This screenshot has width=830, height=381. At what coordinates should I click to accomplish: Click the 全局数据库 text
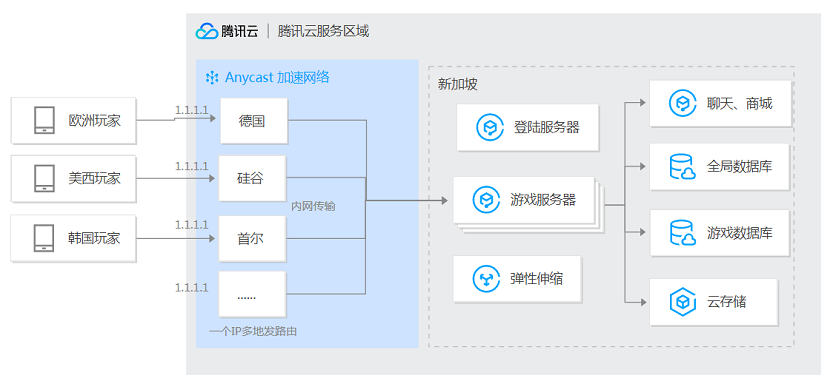click(x=739, y=167)
